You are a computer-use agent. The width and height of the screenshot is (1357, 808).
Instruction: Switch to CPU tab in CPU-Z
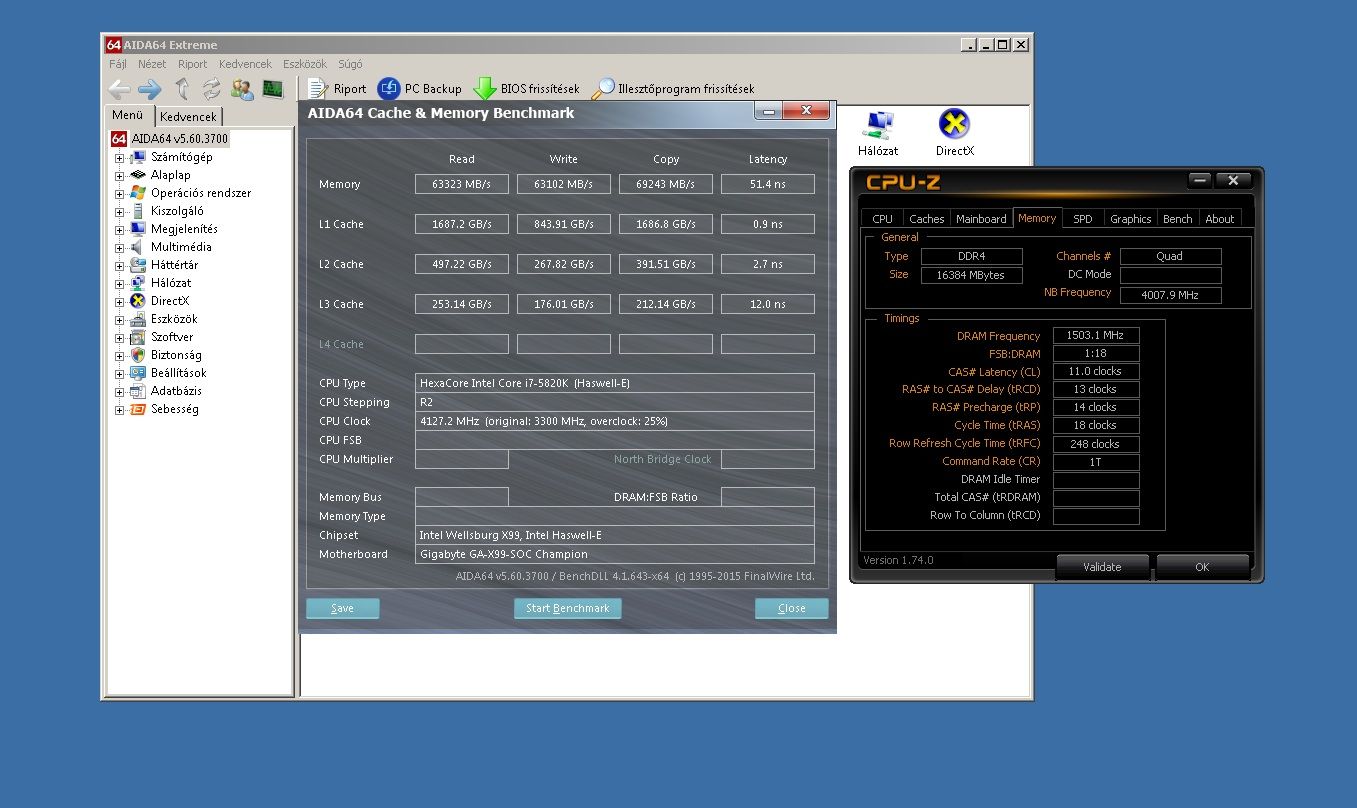point(882,218)
